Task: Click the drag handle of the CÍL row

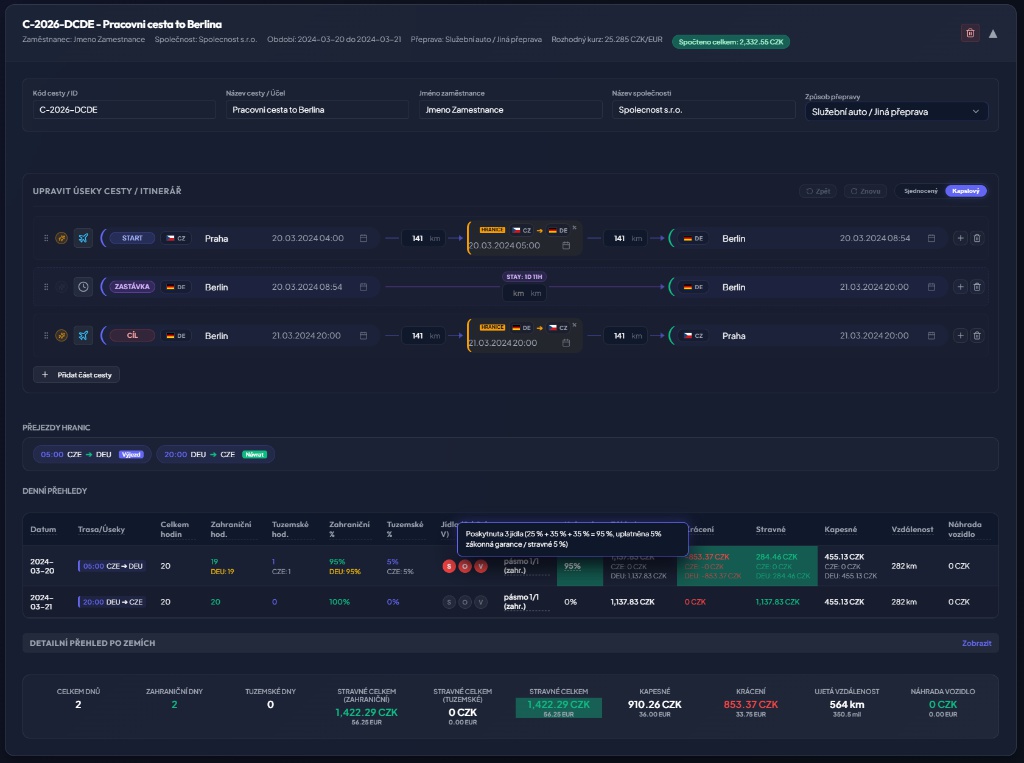Action: click(x=46, y=336)
